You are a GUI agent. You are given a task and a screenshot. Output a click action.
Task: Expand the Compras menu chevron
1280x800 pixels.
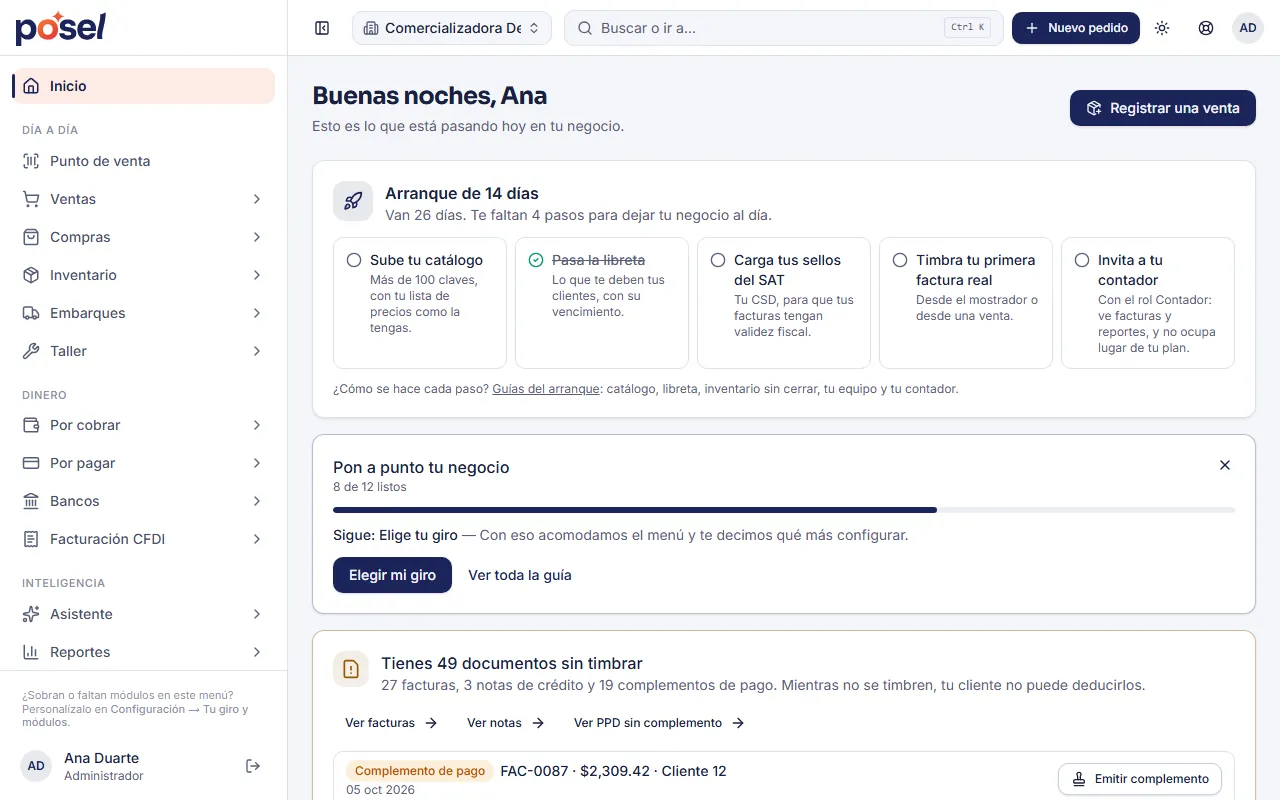(x=257, y=237)
